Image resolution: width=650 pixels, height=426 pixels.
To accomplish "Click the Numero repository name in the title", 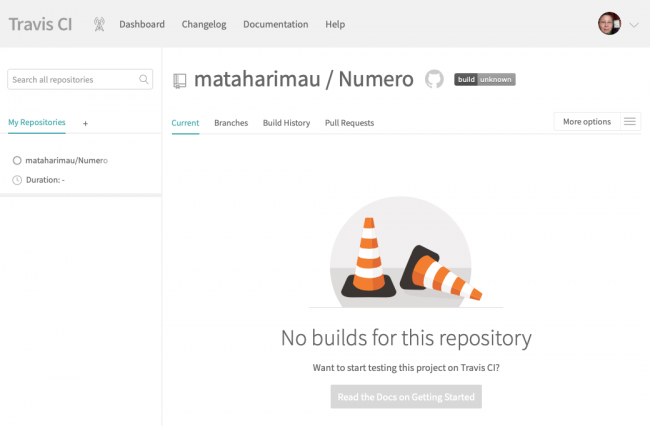I will click(x=376, y=79).
